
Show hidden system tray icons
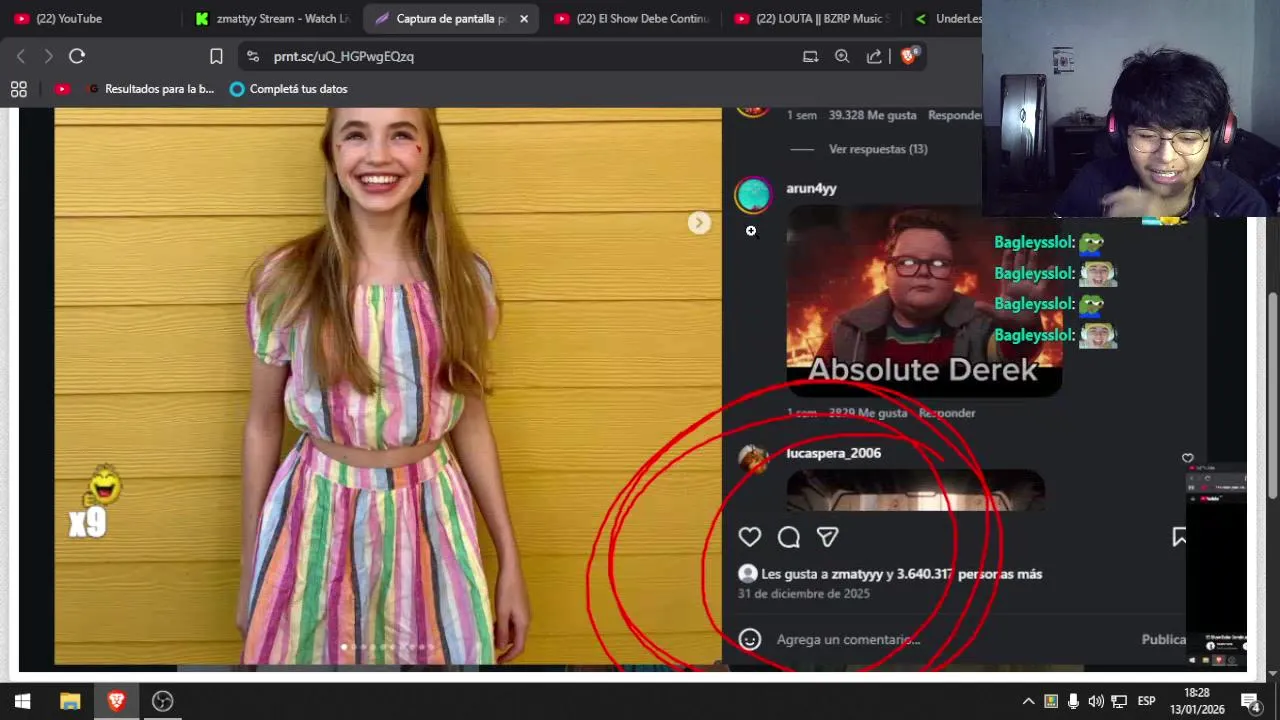1028,701
